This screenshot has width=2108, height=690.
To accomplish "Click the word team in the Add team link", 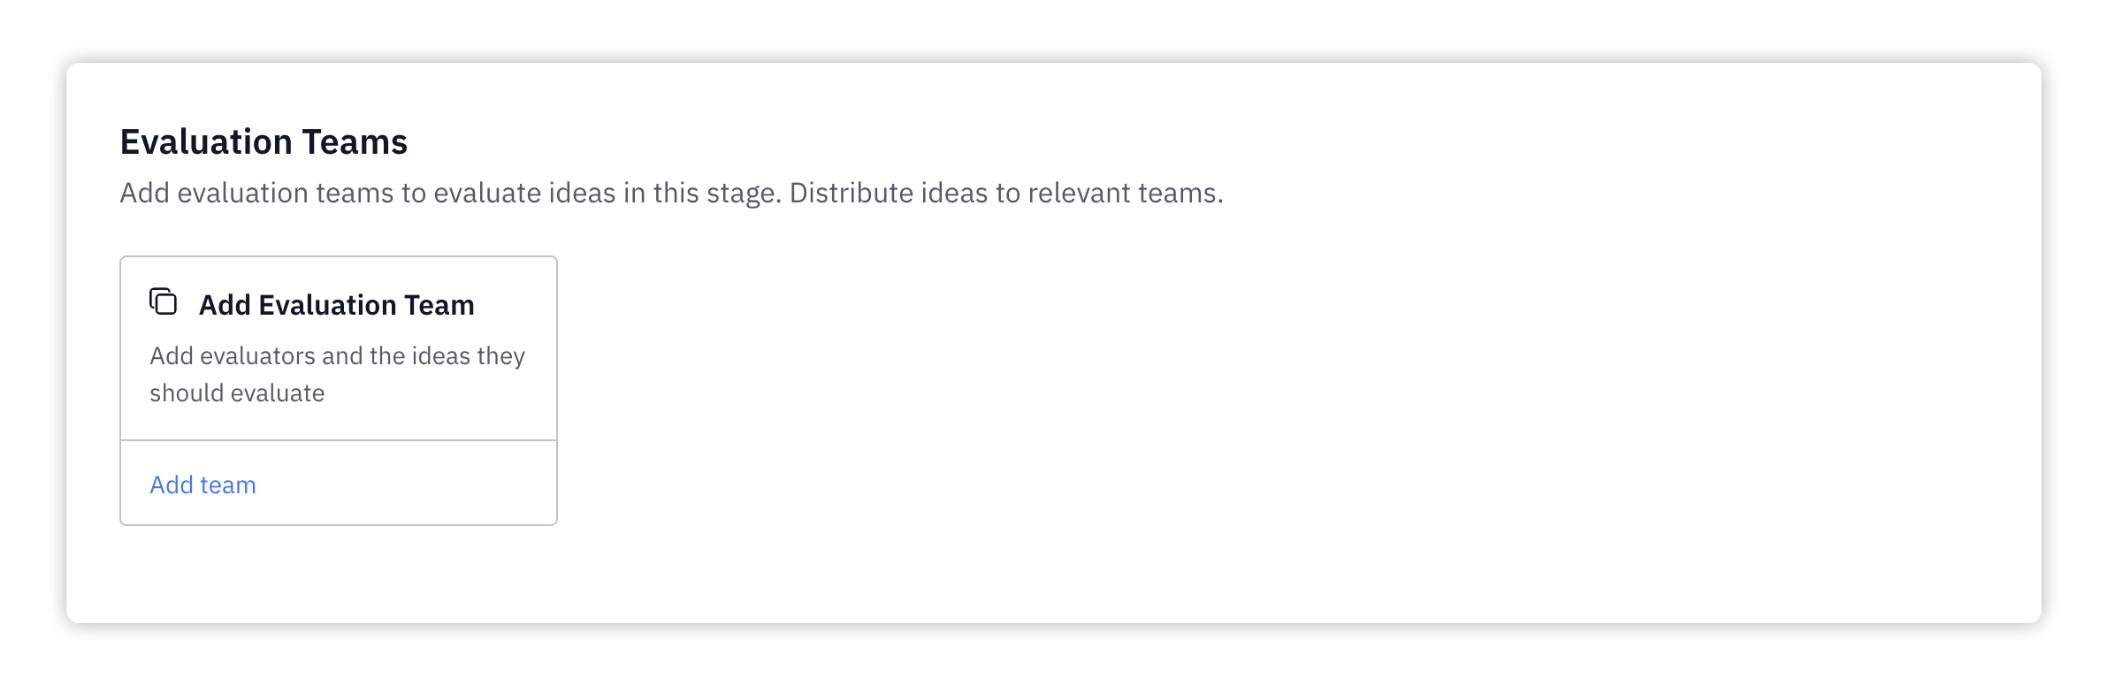I will (228, 485).
